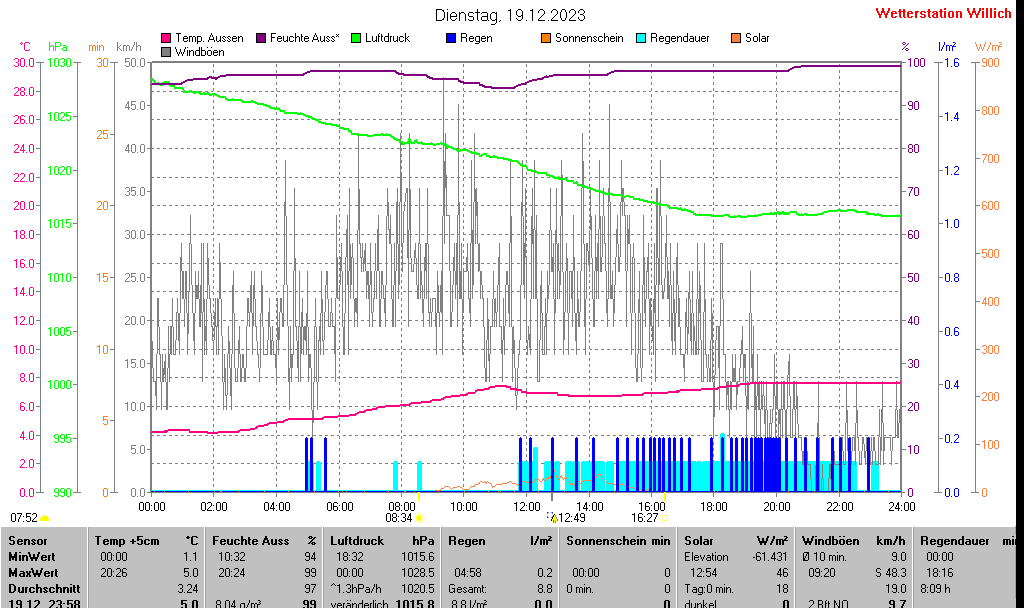Viewport: 1024px width, 608px height.
Task: Select the 'Solar' legend label
Action: pos(758,39)
